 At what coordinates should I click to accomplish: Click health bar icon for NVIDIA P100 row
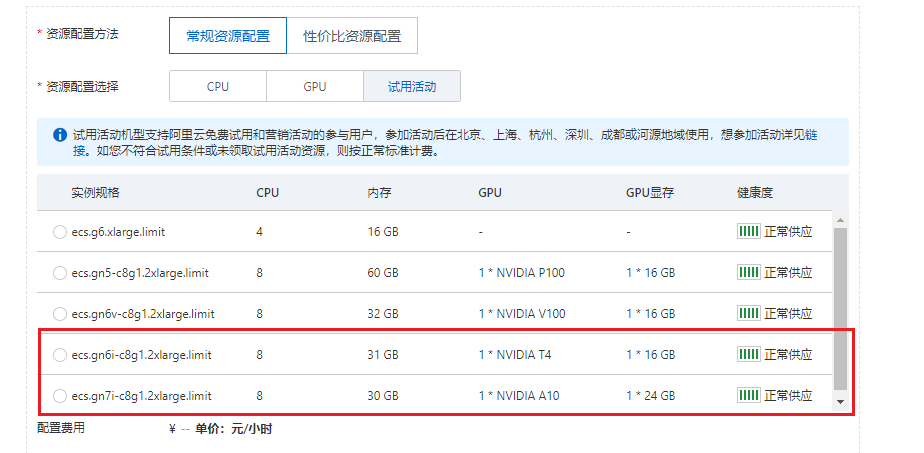pyautogui.click(x=748, y=272)
